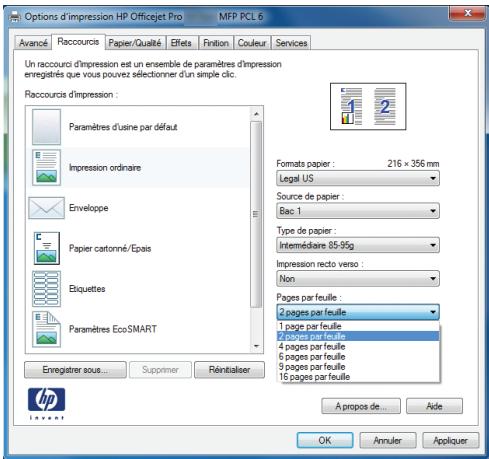Open the Services tab

[291, 43]
